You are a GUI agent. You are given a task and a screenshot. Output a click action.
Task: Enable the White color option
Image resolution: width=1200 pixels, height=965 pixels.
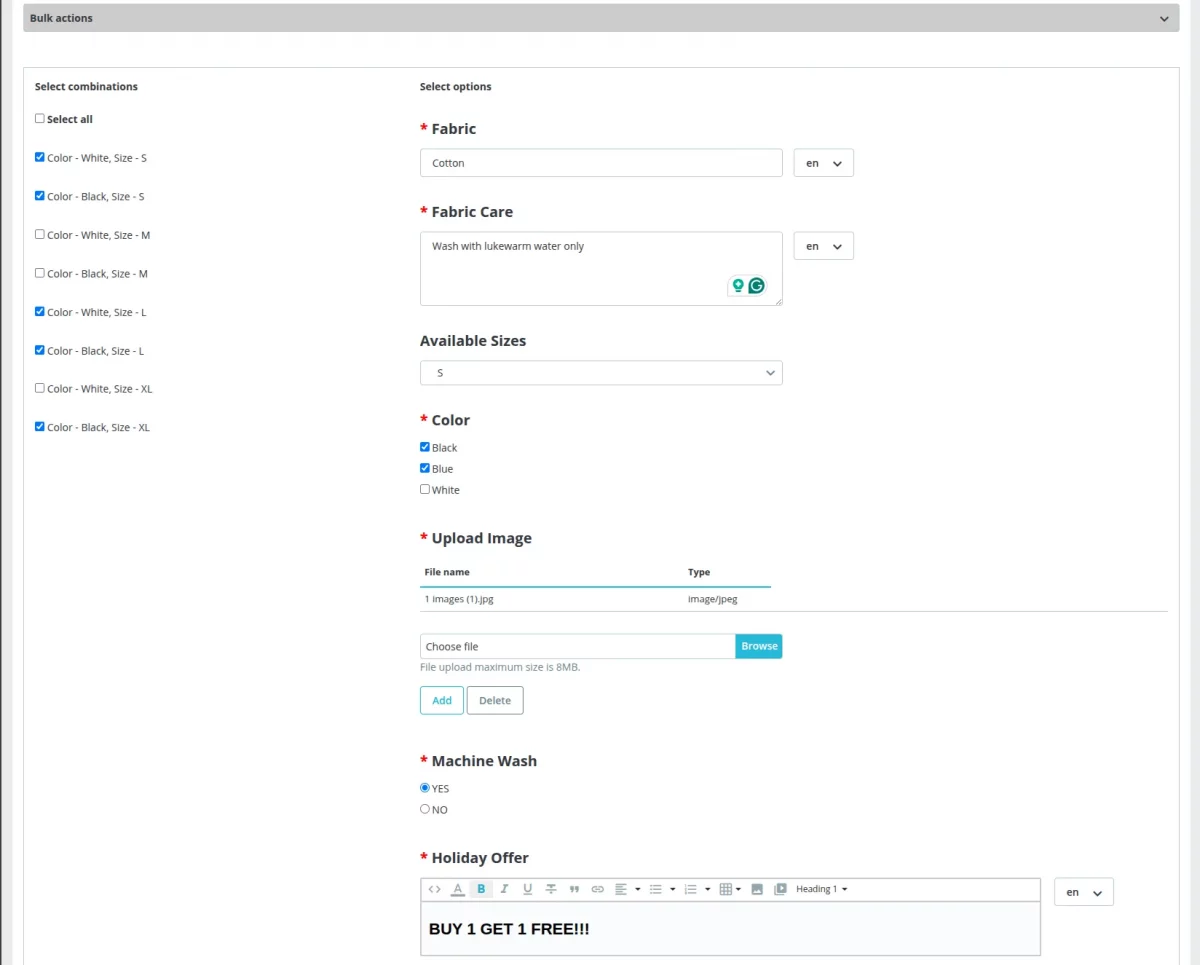(x=425, y=489)
